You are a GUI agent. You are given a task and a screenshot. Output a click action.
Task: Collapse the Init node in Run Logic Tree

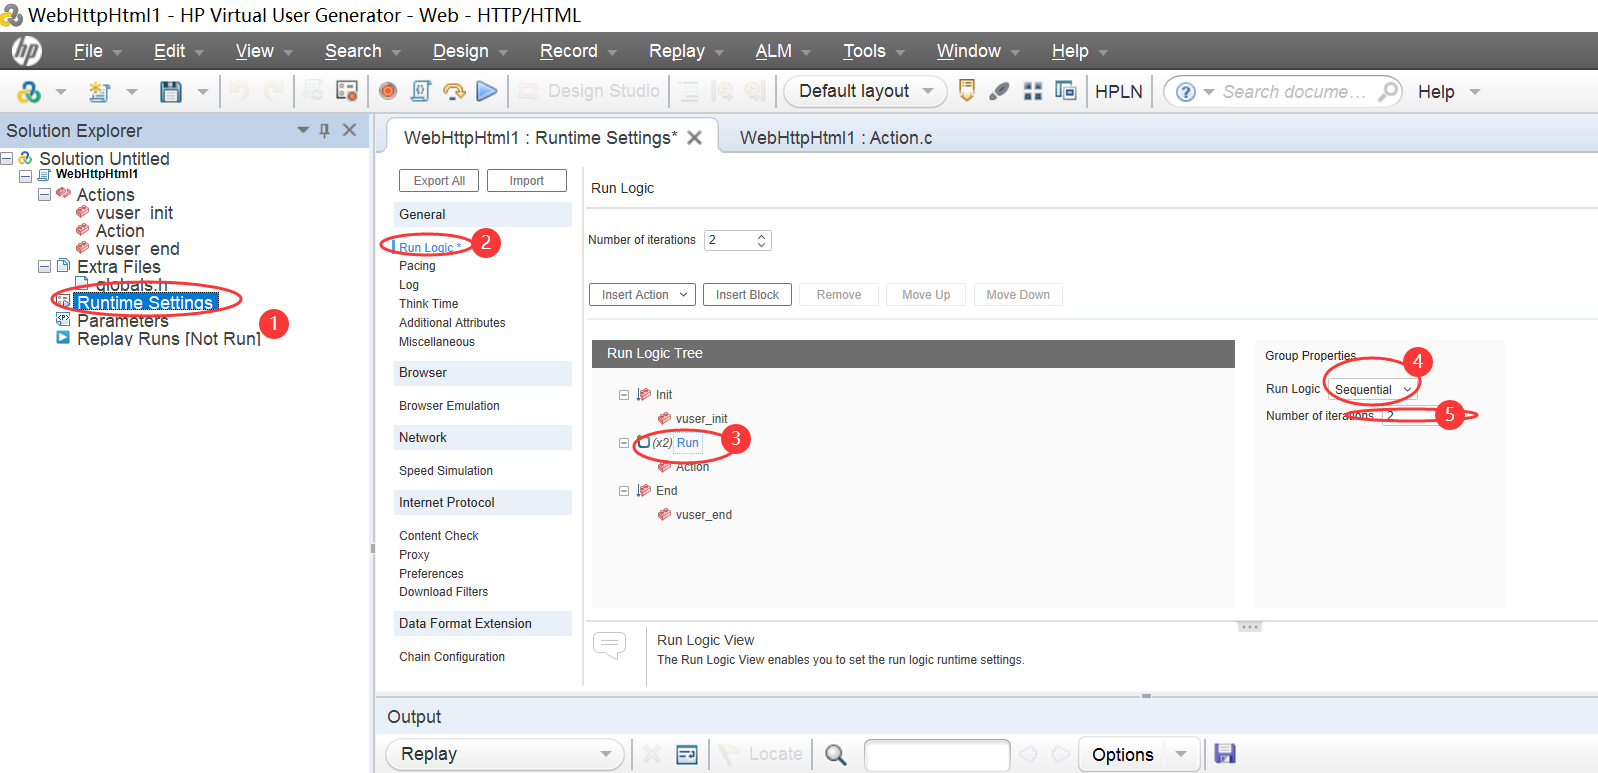click(x=624, y=395)
